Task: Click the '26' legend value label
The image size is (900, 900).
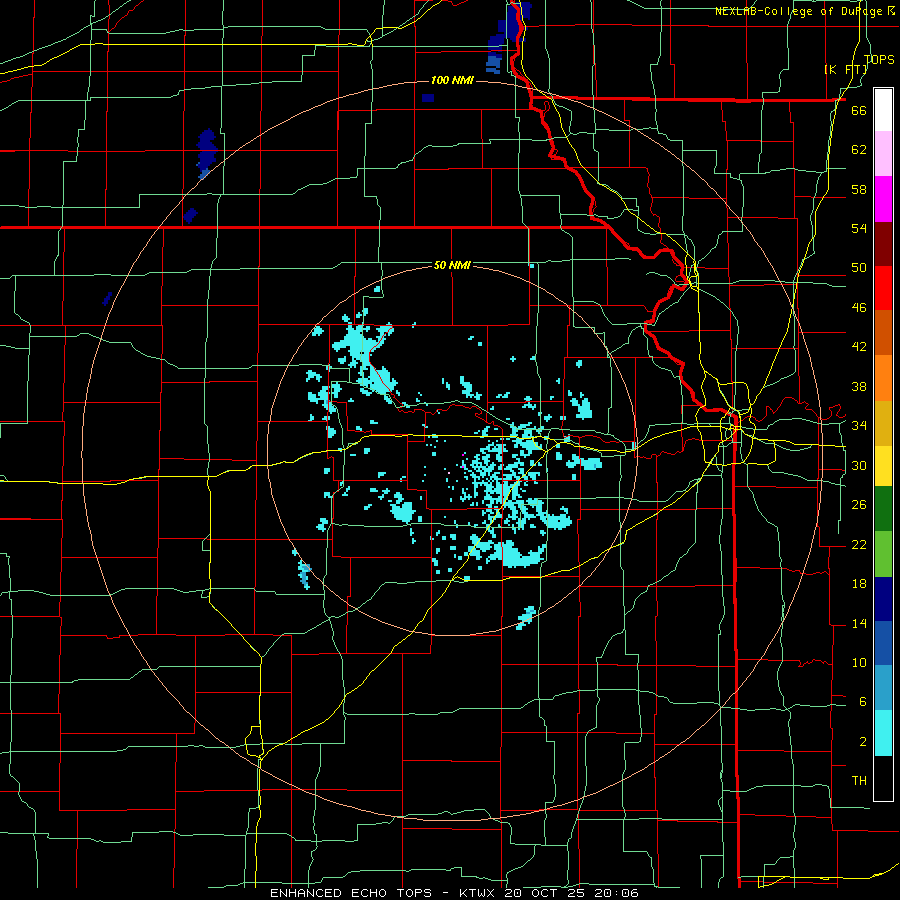Action: tap(859, 505)
